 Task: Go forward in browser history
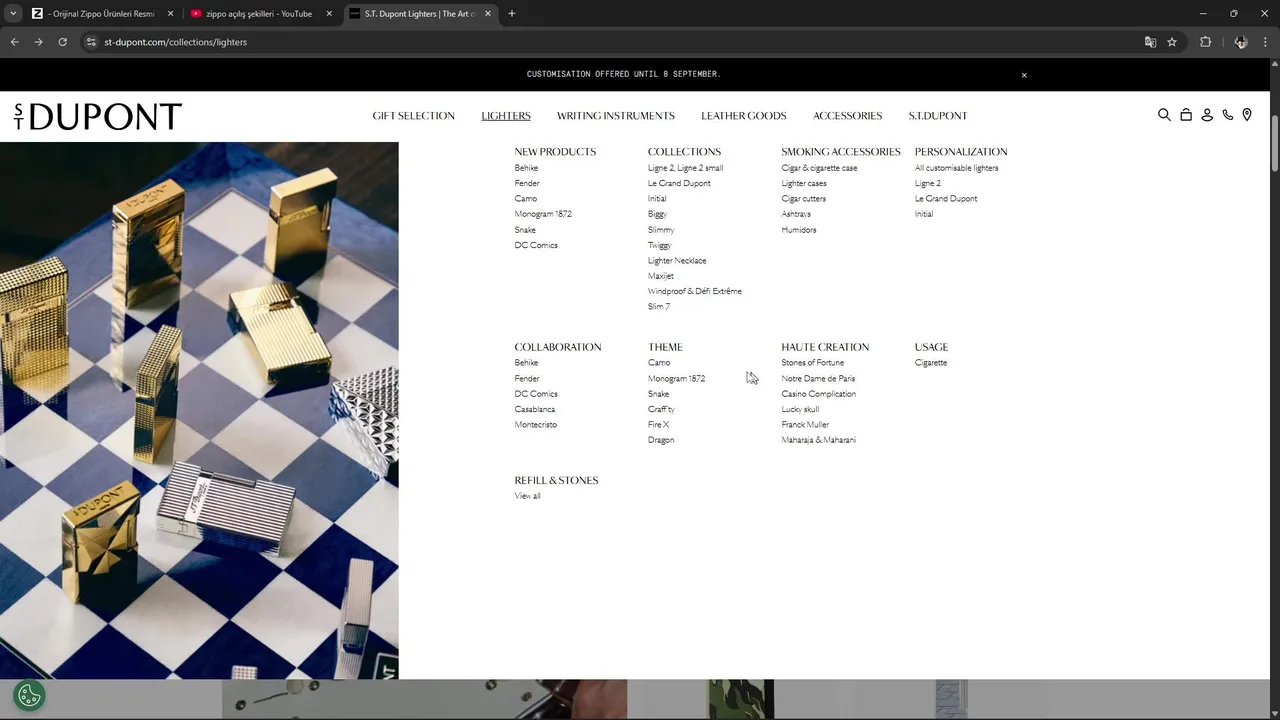pyautogui.click(x=38, y=42)
